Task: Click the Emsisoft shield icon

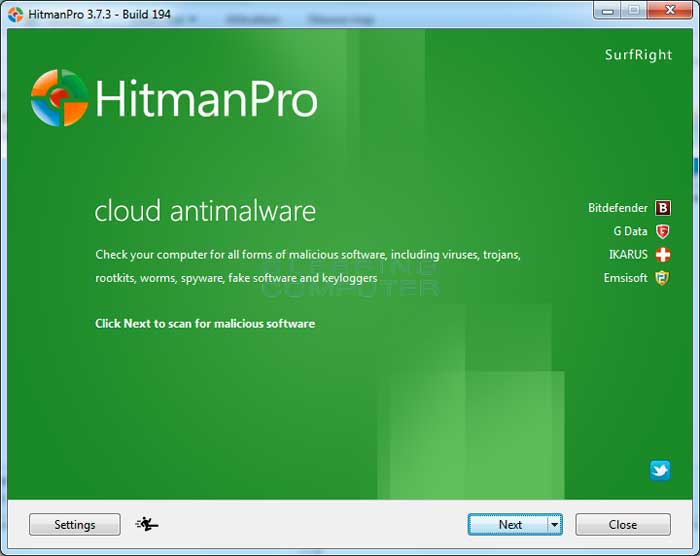Action: 662,278
